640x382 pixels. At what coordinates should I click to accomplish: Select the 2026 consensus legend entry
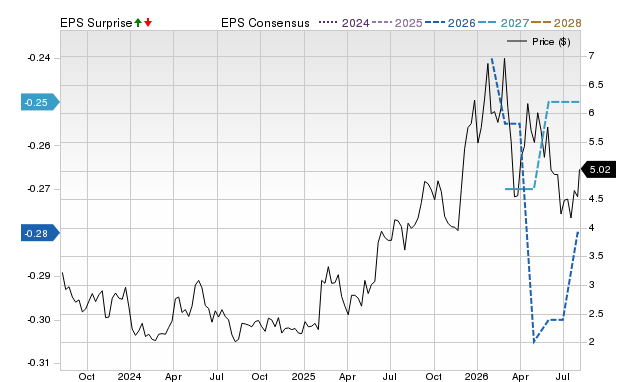pos(450,23)
